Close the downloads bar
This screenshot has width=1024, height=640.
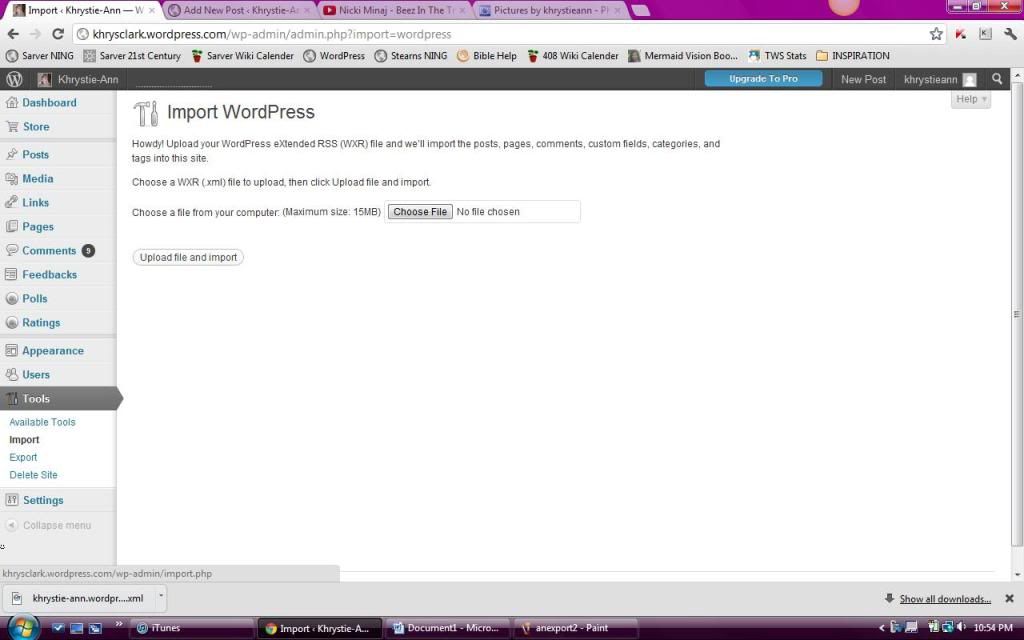1009,598
